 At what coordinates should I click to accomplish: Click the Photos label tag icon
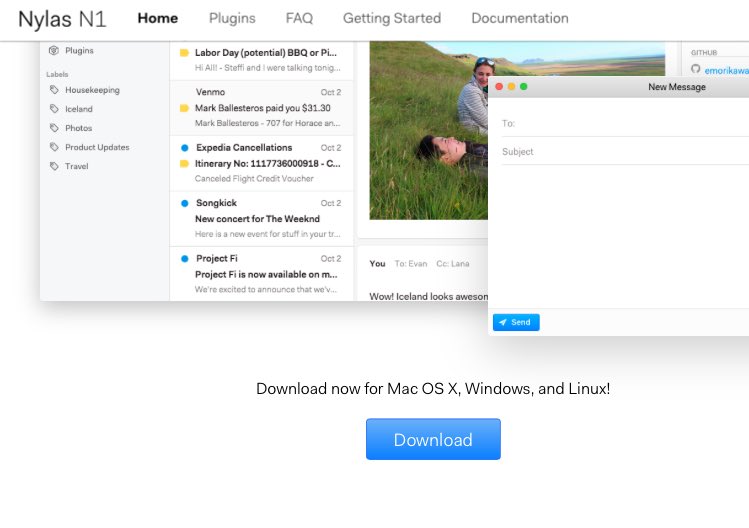coord(54,128)
